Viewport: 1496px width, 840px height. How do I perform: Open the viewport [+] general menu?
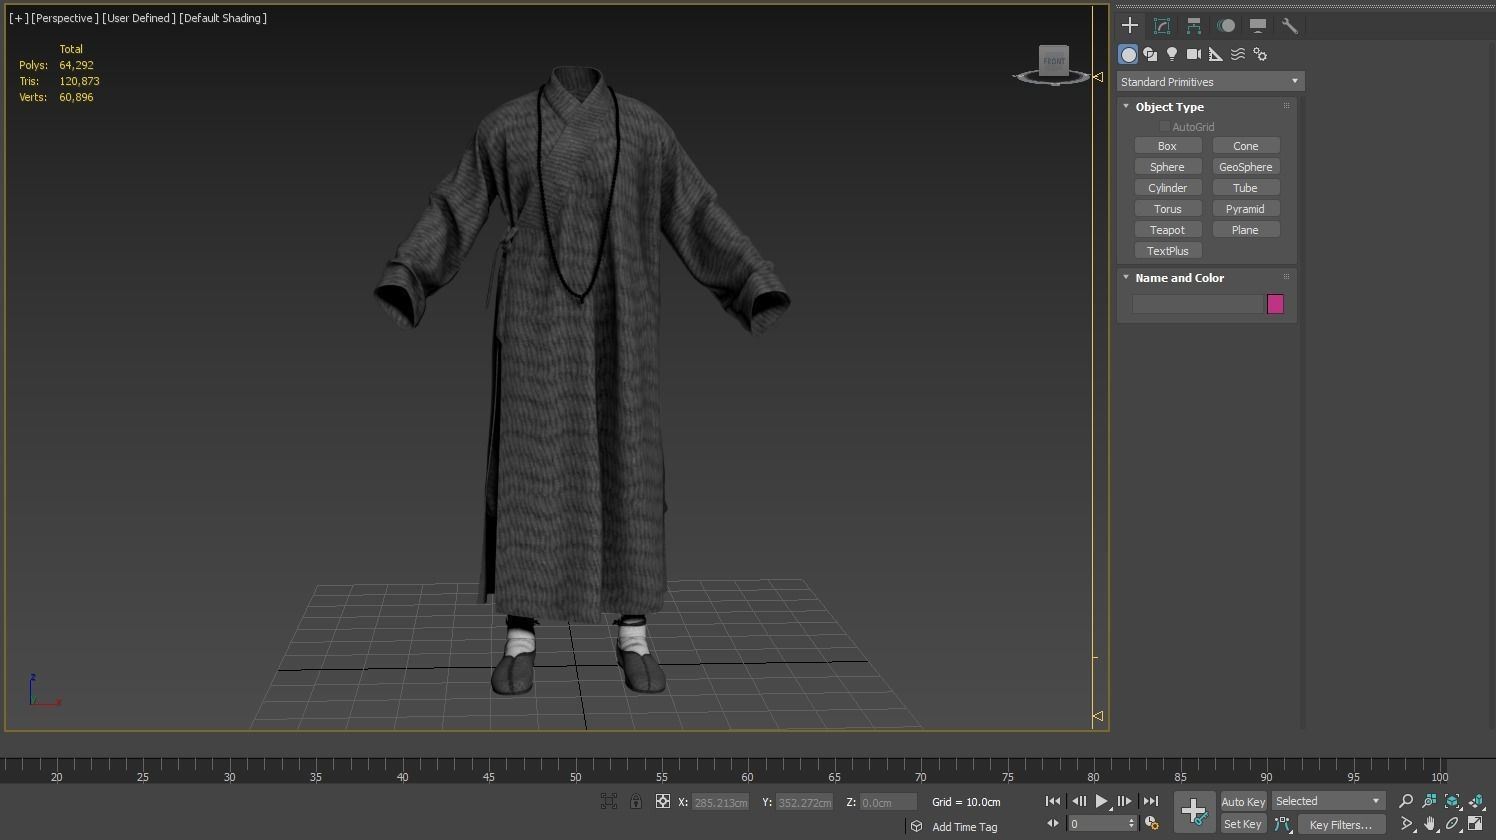[x=19, y=18]
